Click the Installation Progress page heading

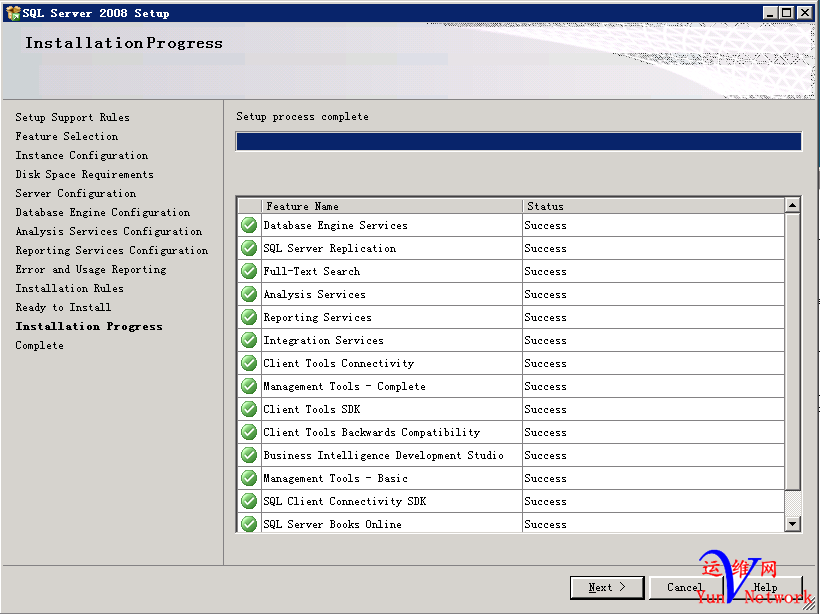tap(124, 43)
